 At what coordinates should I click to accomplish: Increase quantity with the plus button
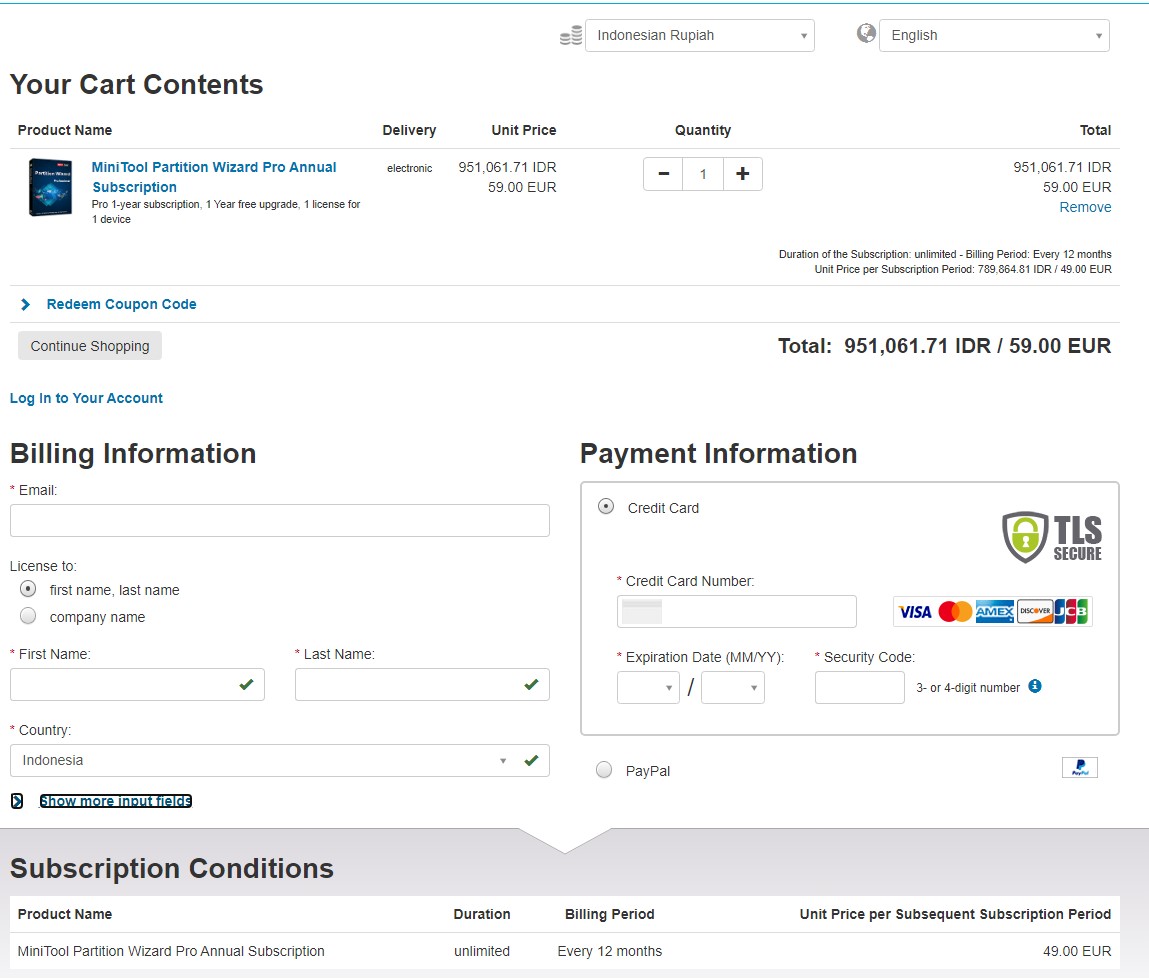tap(742, 174)
